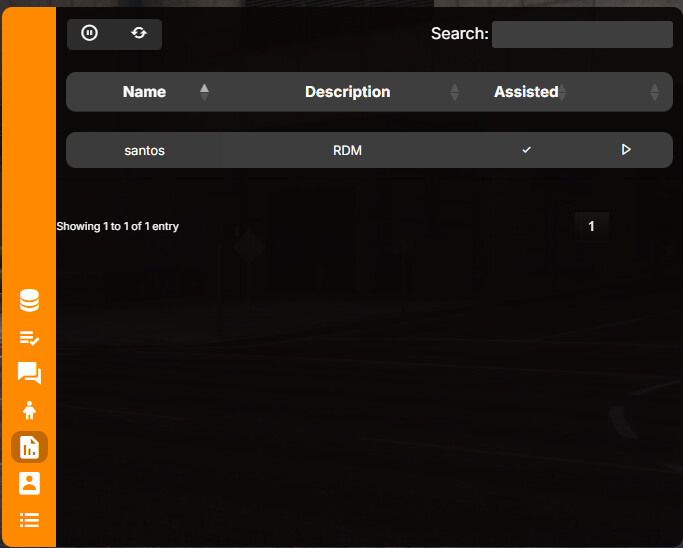The width and height of the screenshot is (683, 548).
Task: Click the pause icon in the toolbar
Action: (89, 33)
